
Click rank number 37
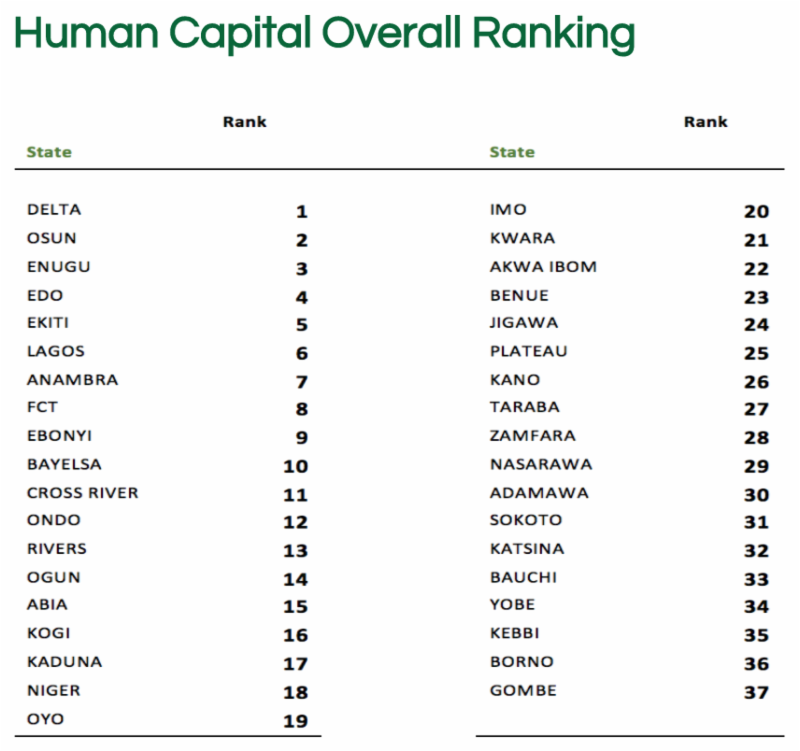pos(756,693)
